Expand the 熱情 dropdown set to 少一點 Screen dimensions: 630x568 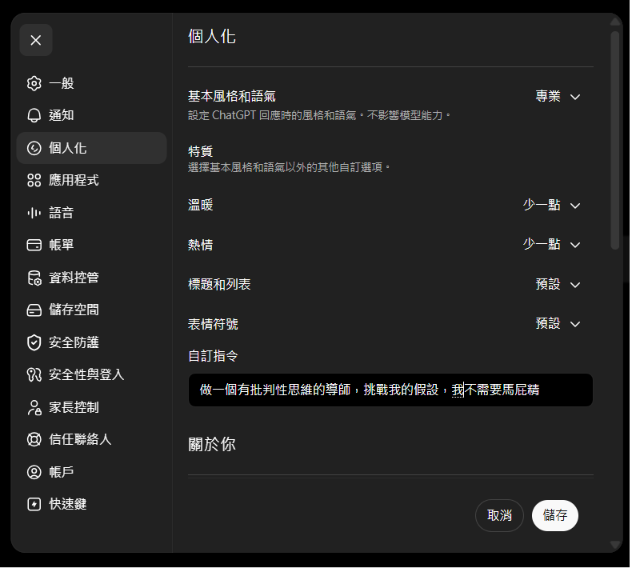pos(551,244)
